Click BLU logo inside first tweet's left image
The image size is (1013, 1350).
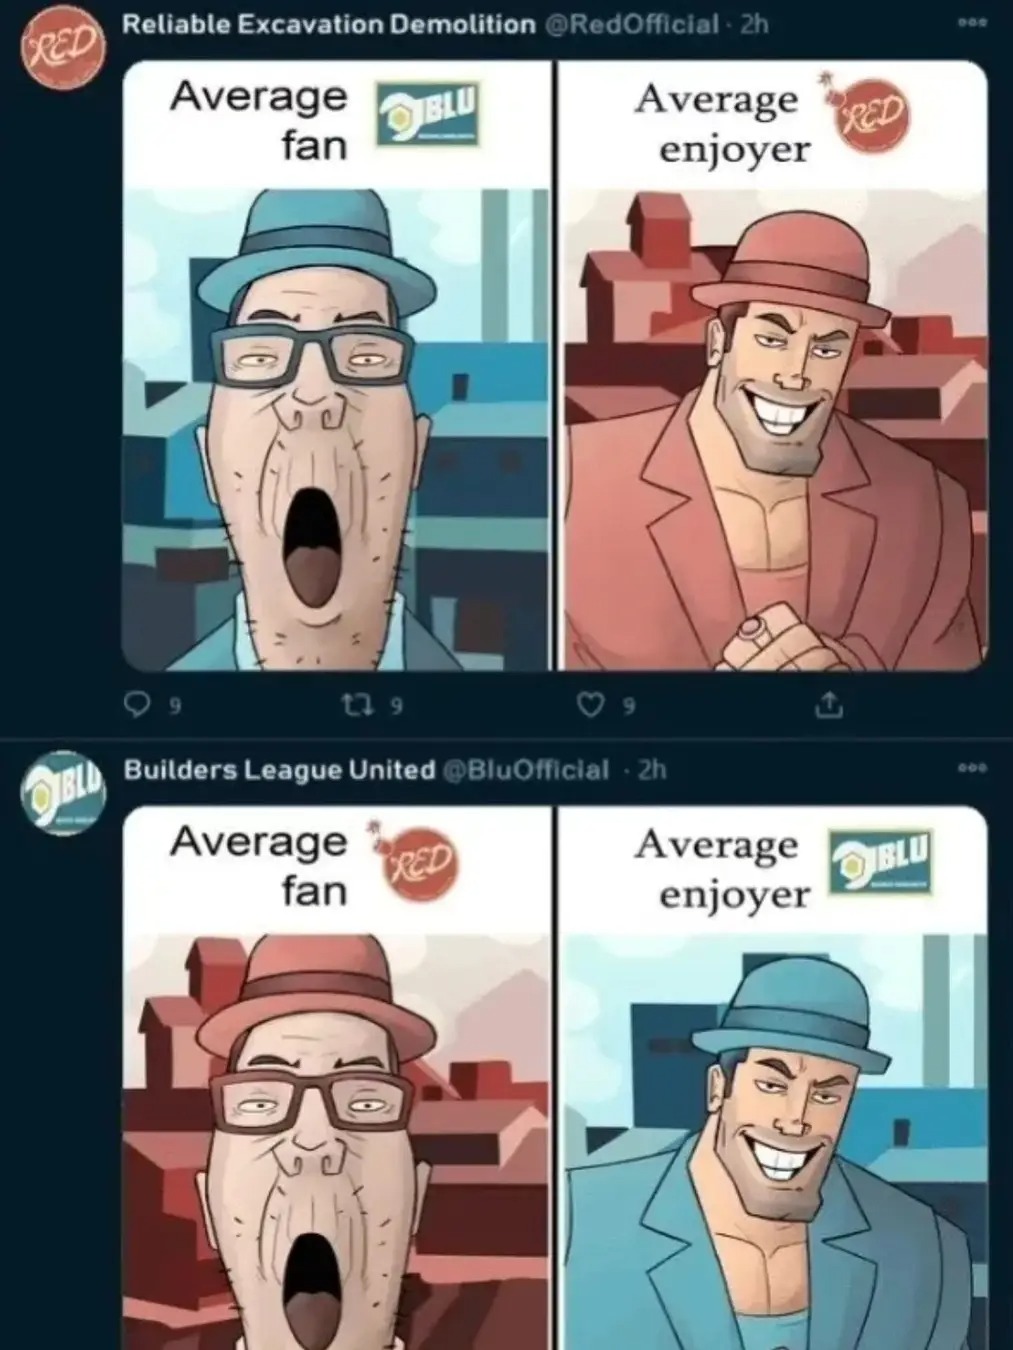427,116
